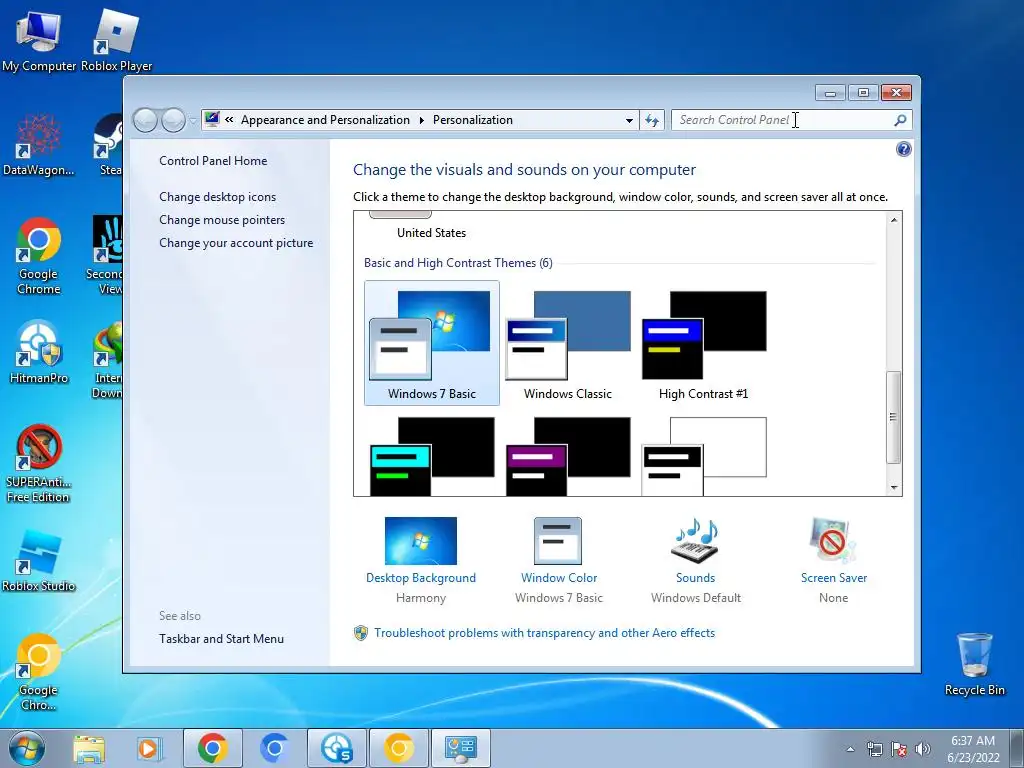The height and width of the screenshot is (768, 1024).
Task: Open the Recycle Bin
Action: (x=974, y=664)
